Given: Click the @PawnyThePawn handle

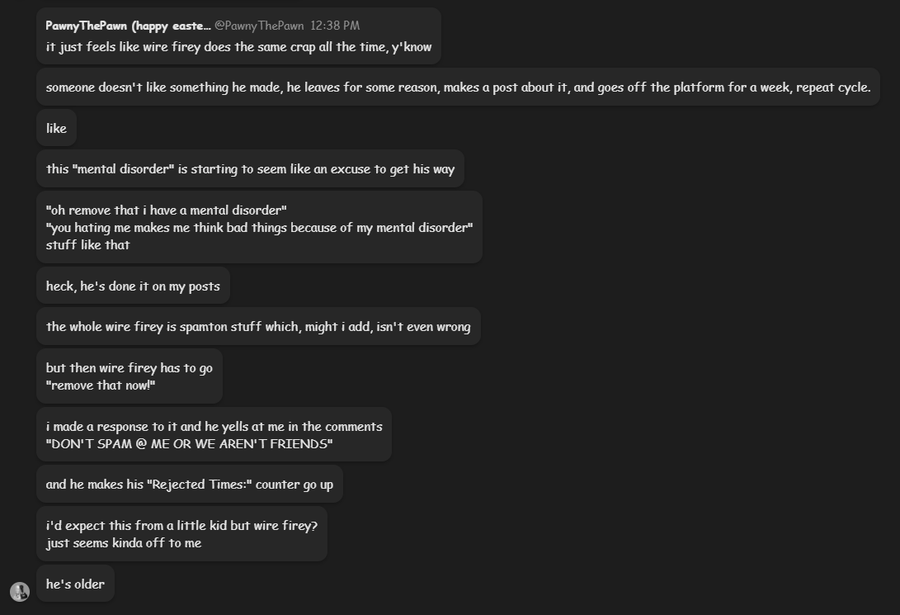Looking at the screenshot, I should click(x=258, y=25).
